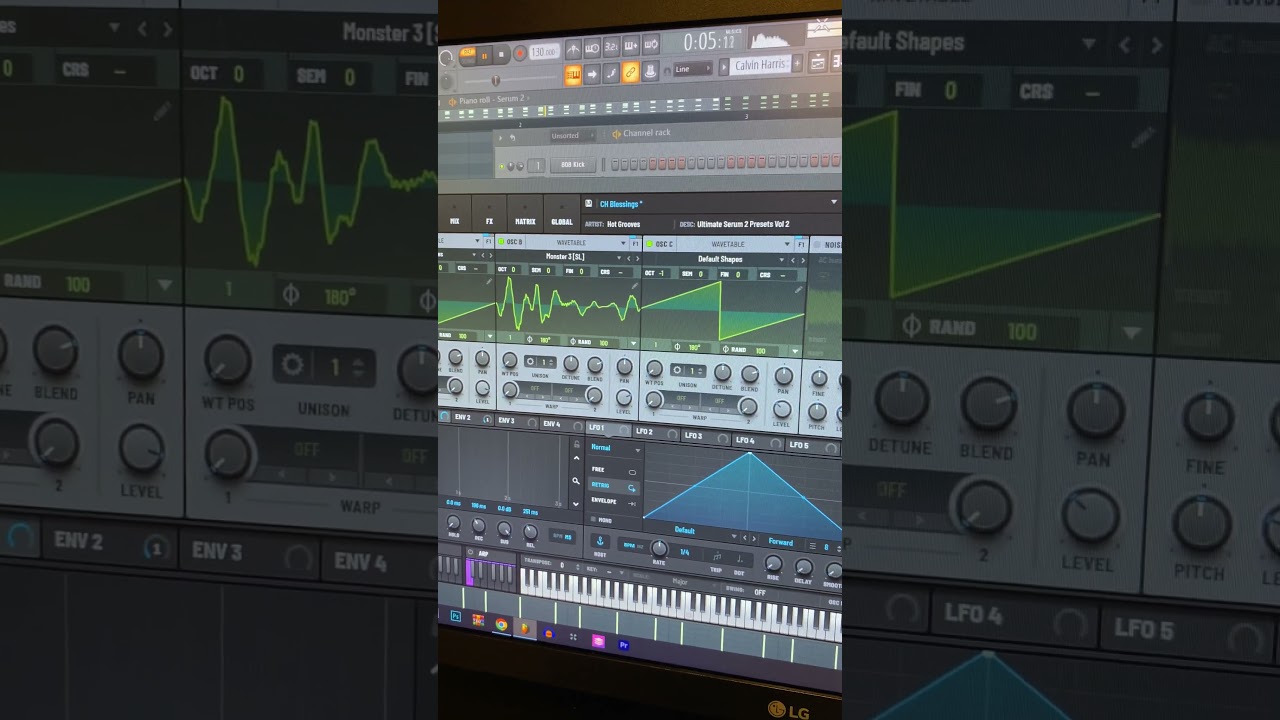This screenshot has height=720, width=1280.
Task: Open the Unsorted channel filter dropdown
Action: click(573, 135)
